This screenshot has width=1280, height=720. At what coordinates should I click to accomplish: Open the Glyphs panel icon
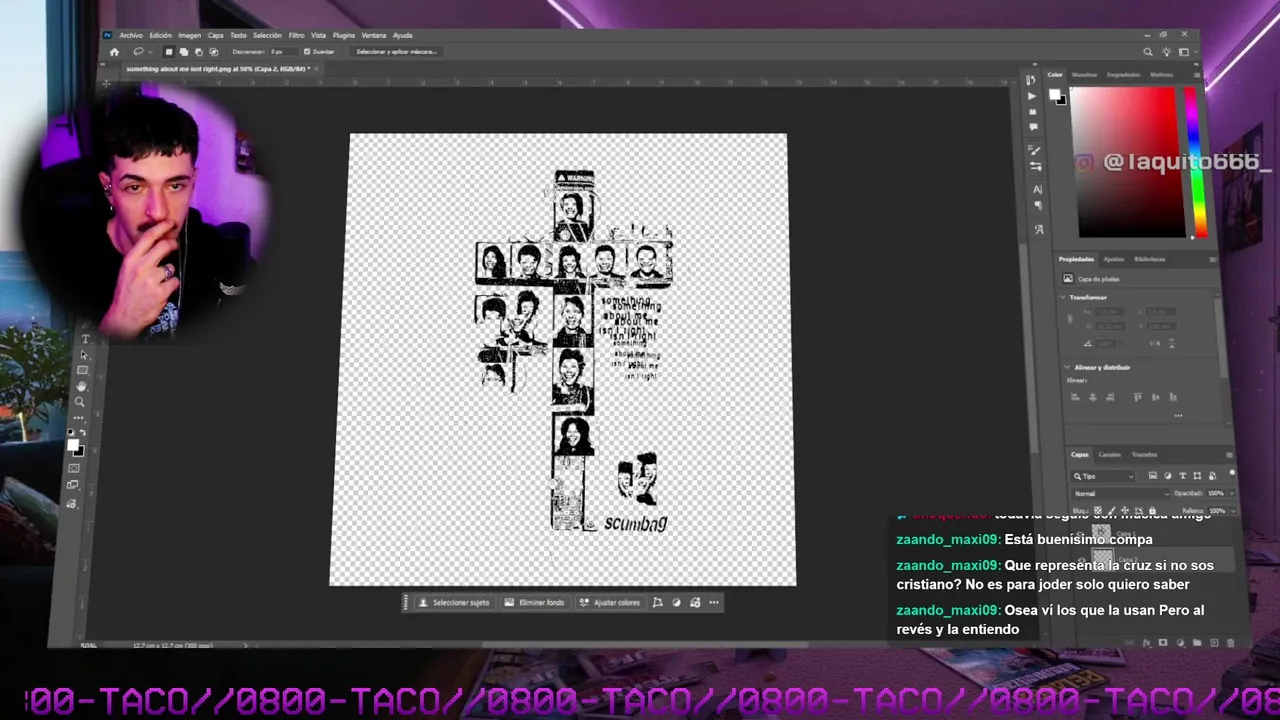pyautogui.click(x=1039, y=229)
